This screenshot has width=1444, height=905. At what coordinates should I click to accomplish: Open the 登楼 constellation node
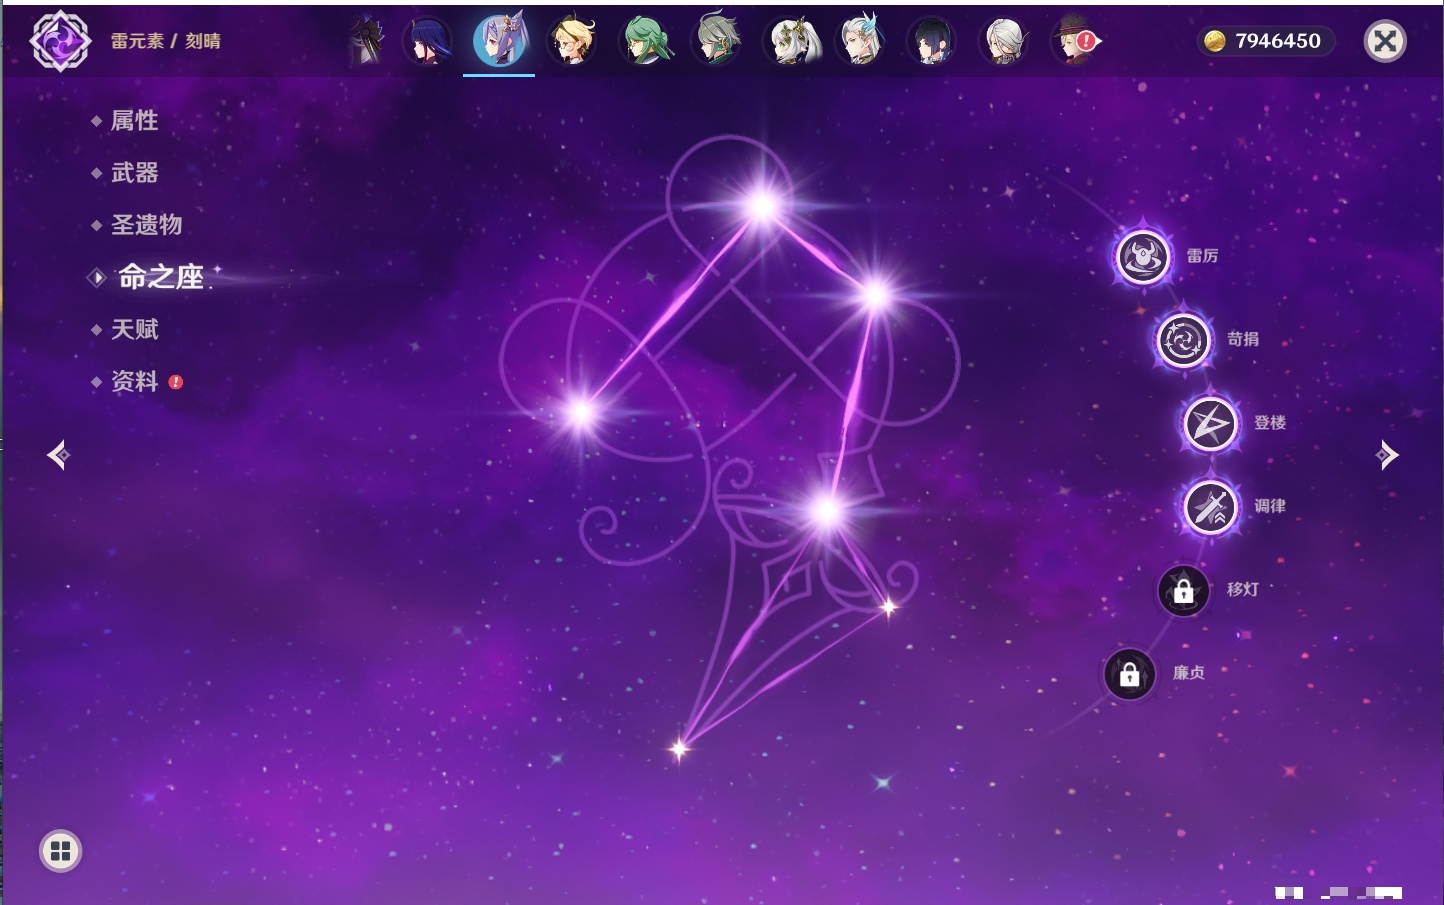click(1210, 423)
